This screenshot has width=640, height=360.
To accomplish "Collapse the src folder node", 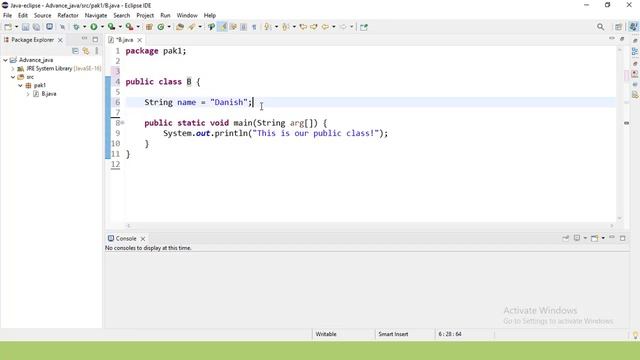I will [x=13, y=77].
